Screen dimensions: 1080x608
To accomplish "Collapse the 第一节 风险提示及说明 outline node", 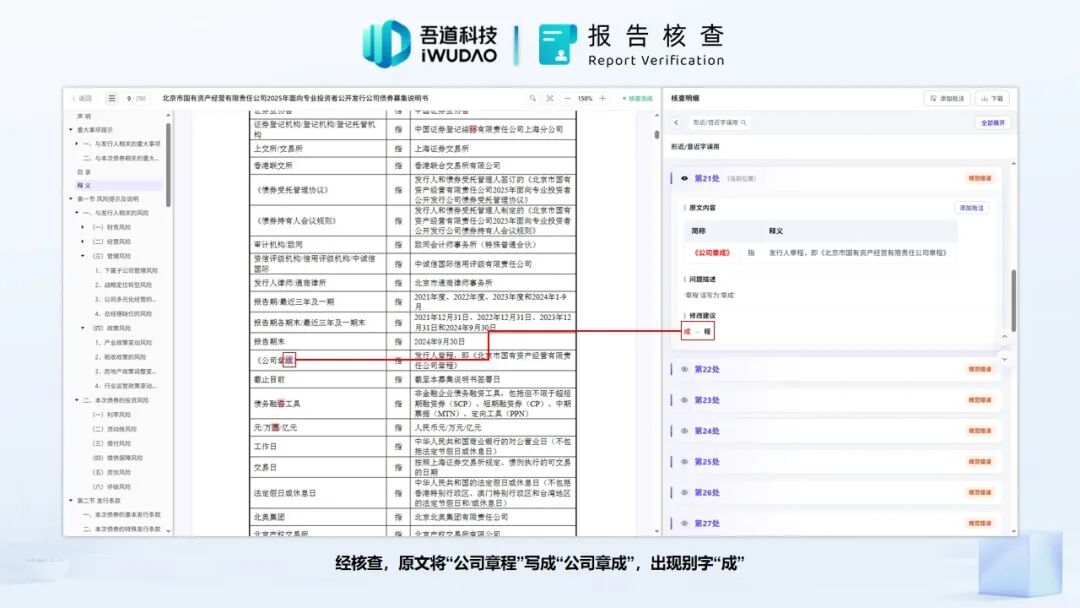I will pyautogui.click(x=71, y=199).
